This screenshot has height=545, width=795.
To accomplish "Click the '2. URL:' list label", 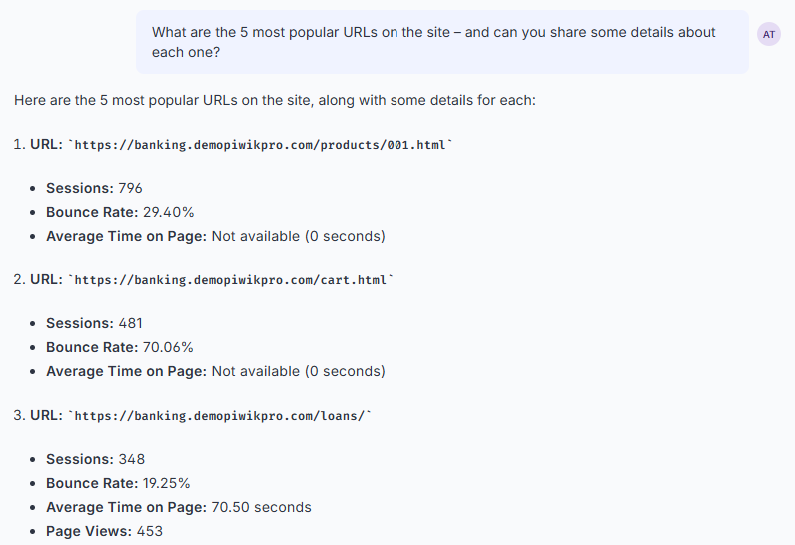I will (x=39, y=279).
